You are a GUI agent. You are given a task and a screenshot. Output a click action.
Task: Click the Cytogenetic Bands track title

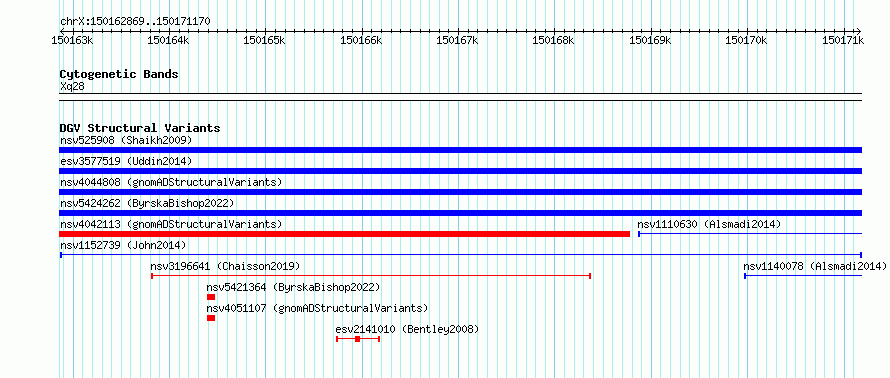[119, 74]
